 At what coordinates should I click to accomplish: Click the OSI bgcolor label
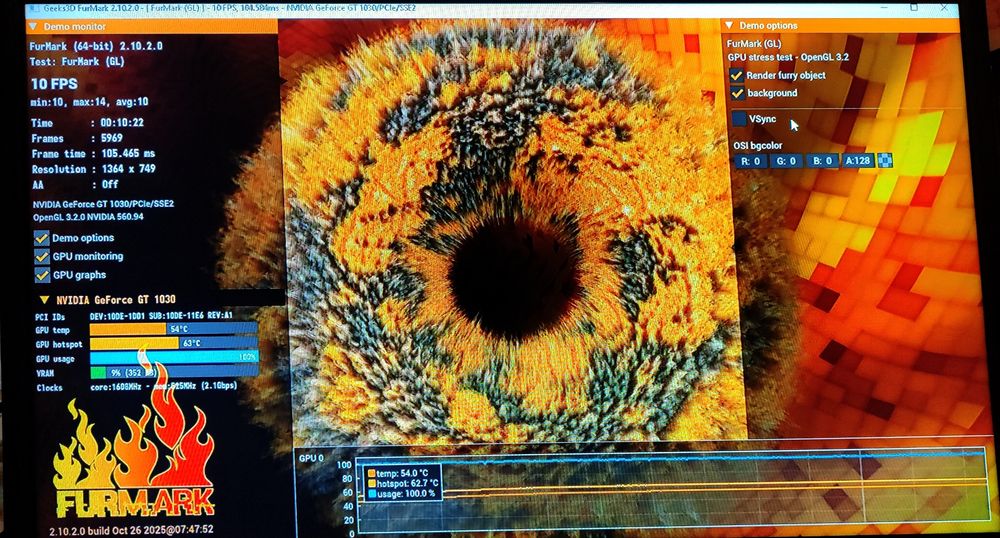pos(758,145)
